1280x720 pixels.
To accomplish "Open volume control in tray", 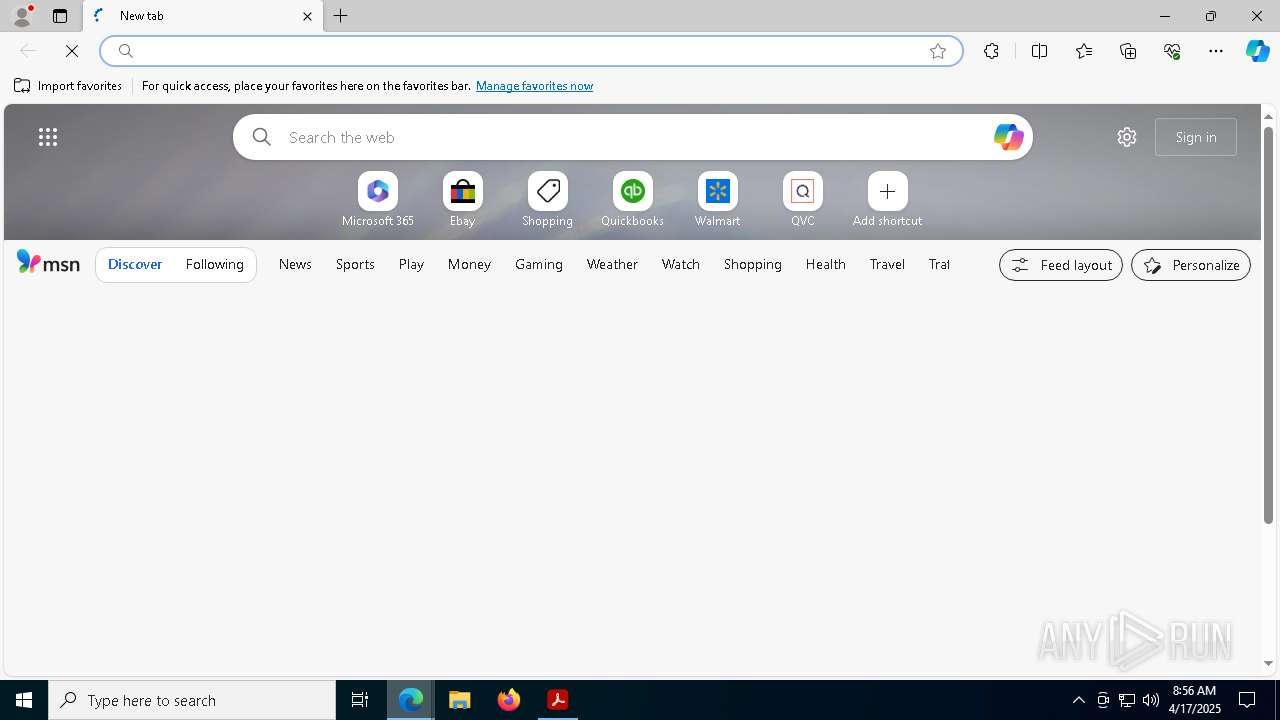I will [1151, 700].
